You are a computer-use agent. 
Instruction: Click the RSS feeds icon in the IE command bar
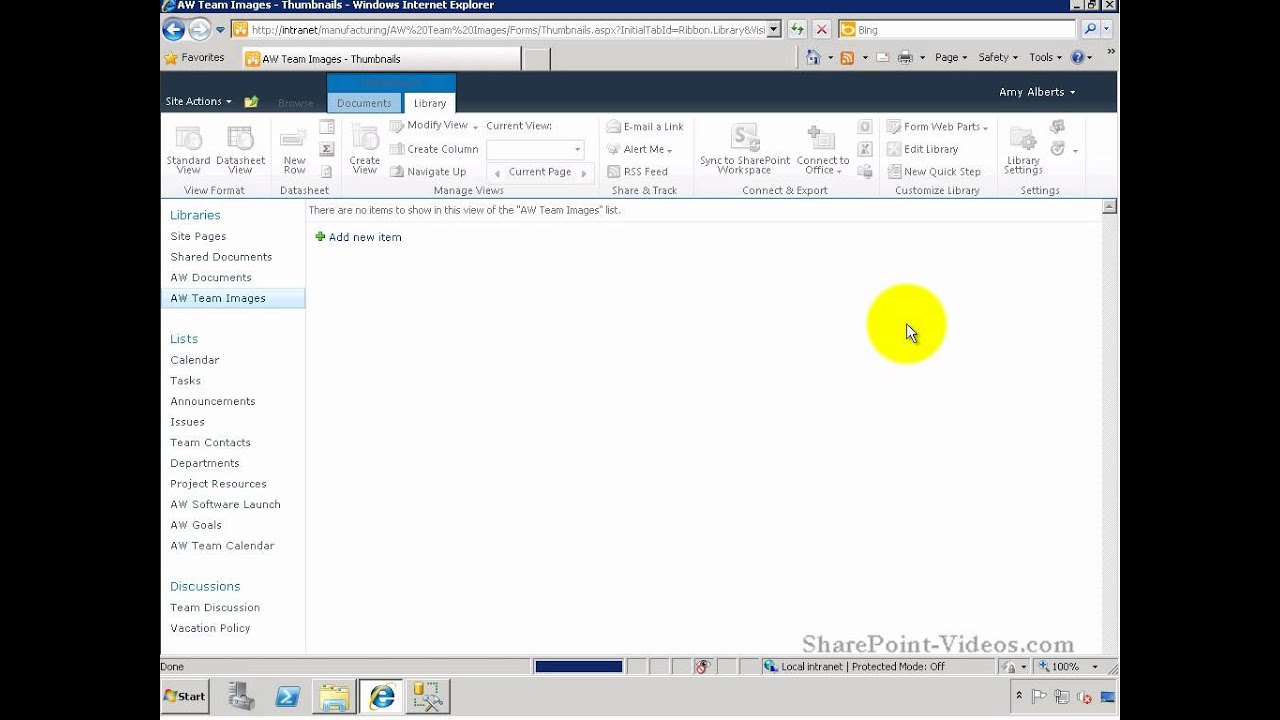coord(847,57)
